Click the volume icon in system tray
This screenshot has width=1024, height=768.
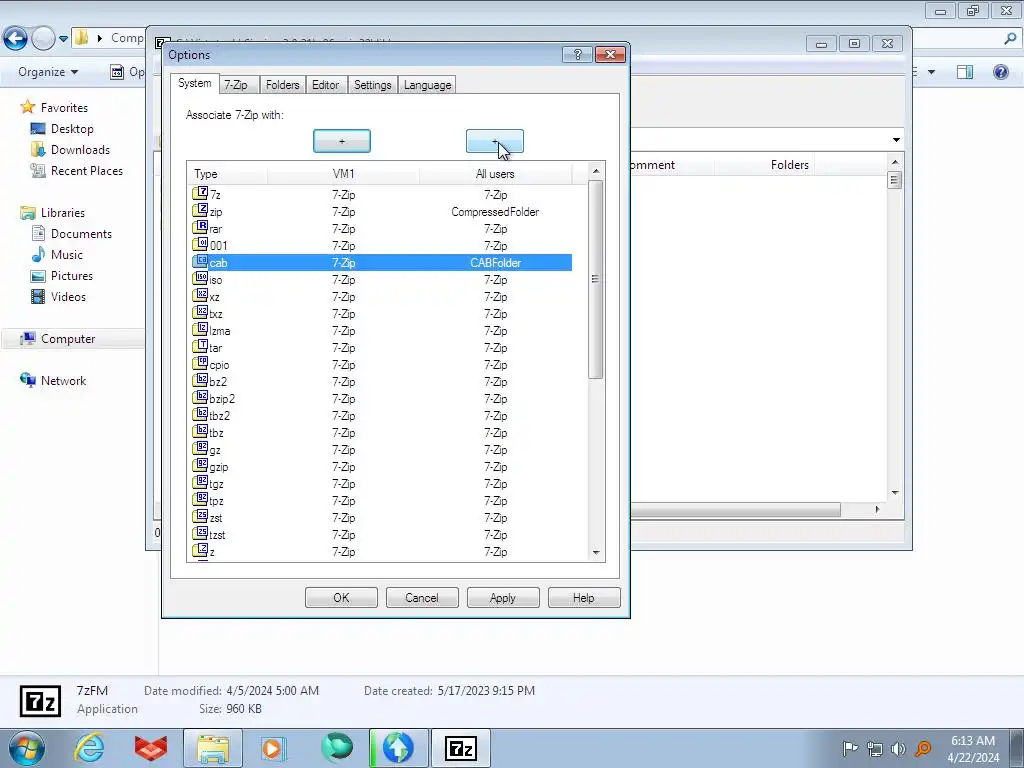(899, 748)
